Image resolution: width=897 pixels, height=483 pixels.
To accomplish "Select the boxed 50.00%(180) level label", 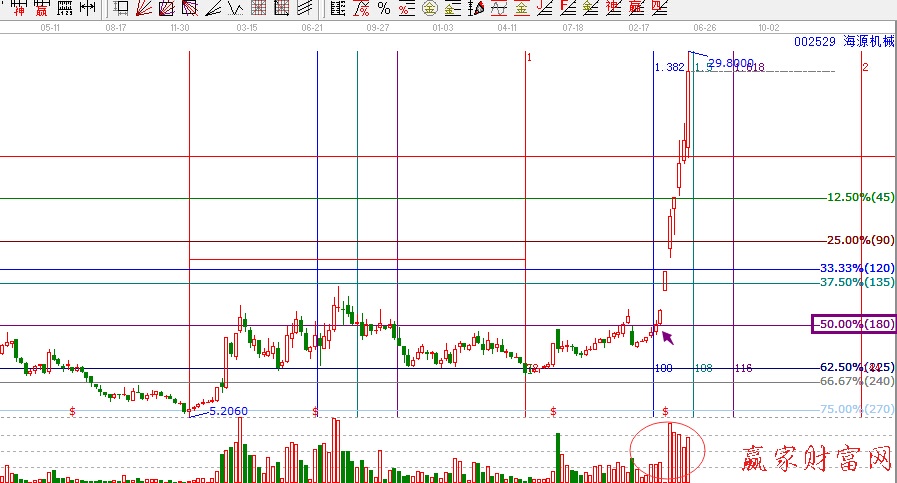I will tap(853, 324).
